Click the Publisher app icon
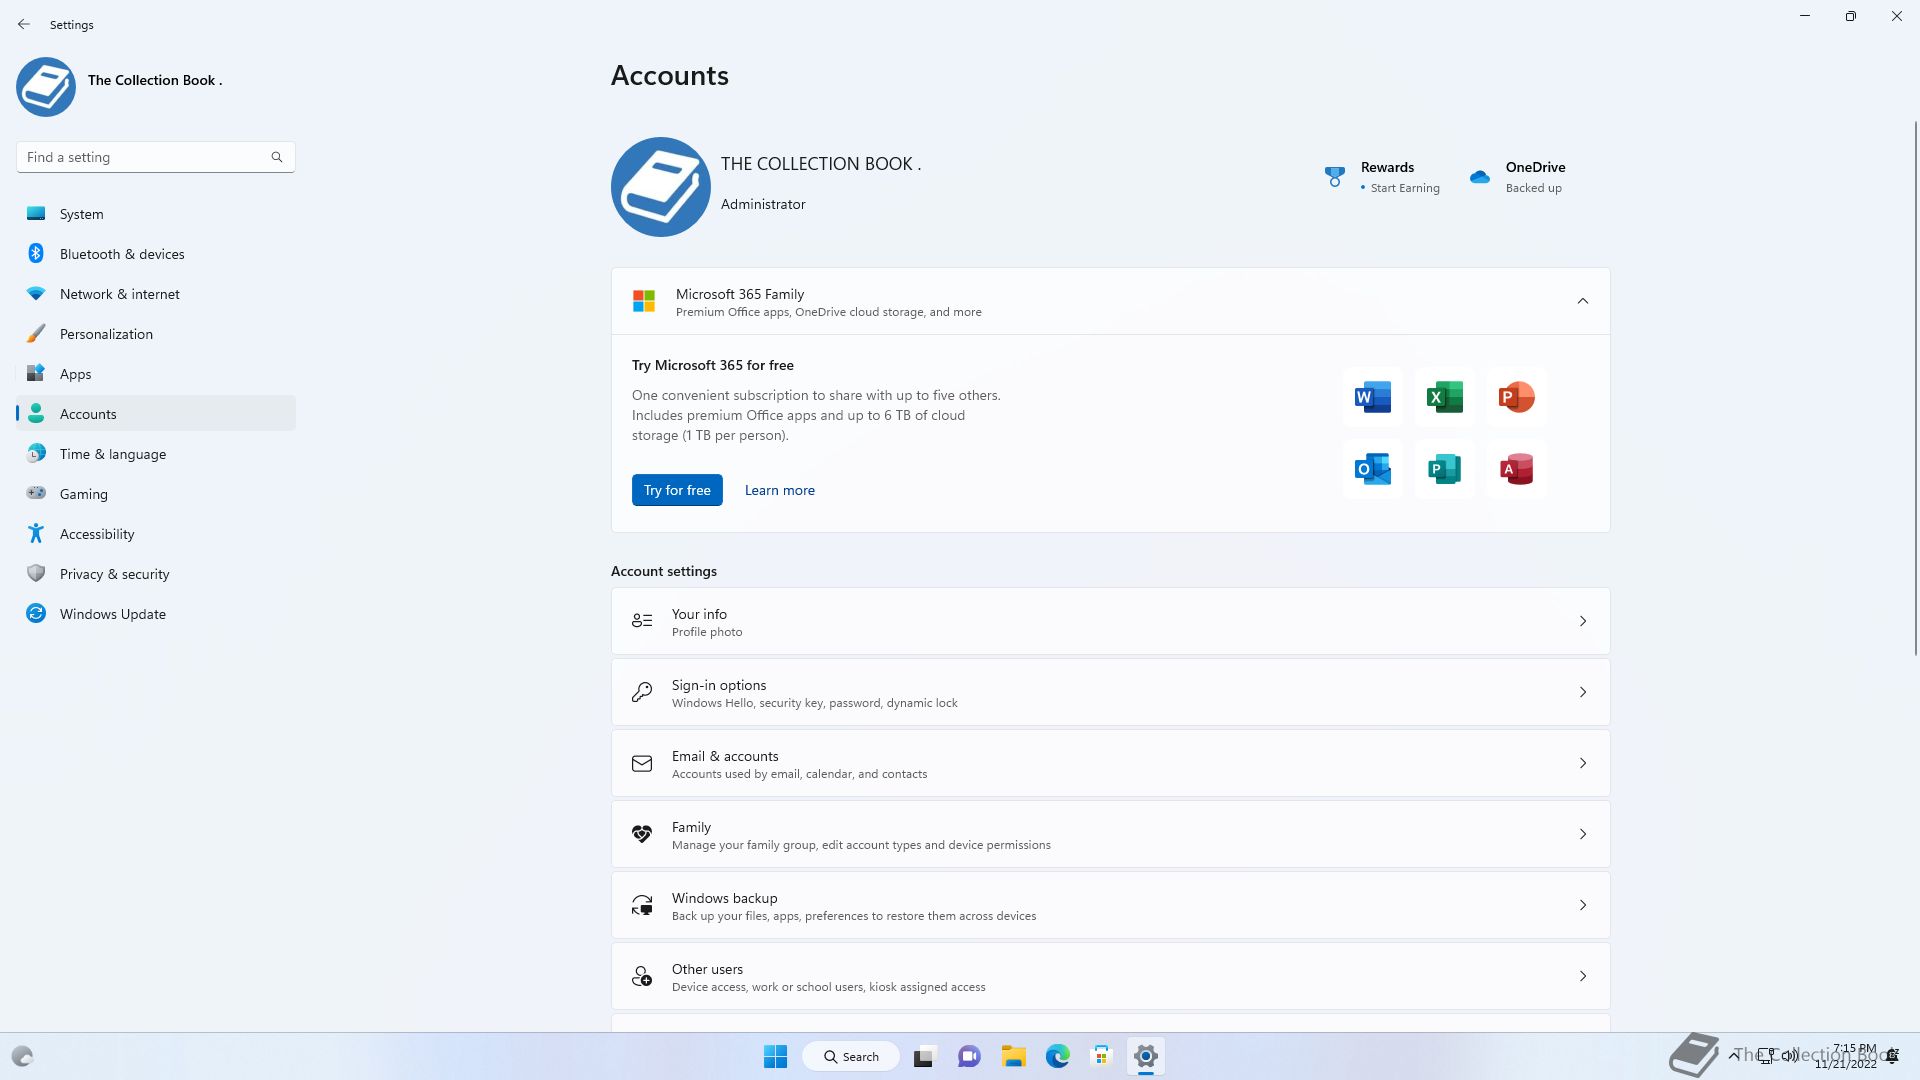 pos(1444,469)
